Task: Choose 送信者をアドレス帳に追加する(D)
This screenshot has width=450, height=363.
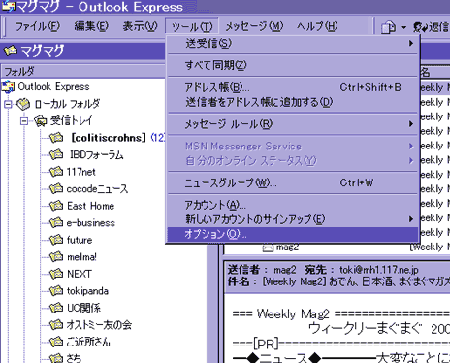Action: click(293, 102)
